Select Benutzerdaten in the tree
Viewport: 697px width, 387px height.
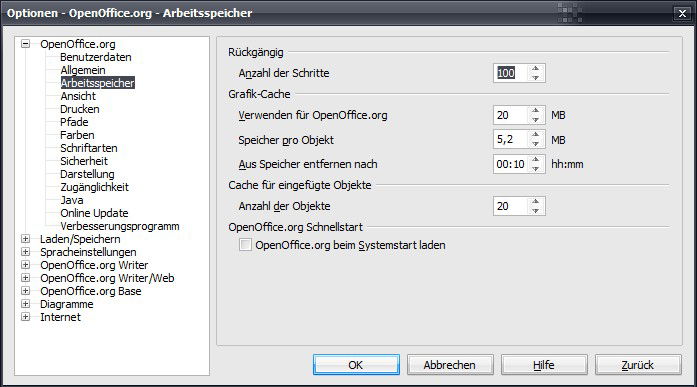pos(96,57)
